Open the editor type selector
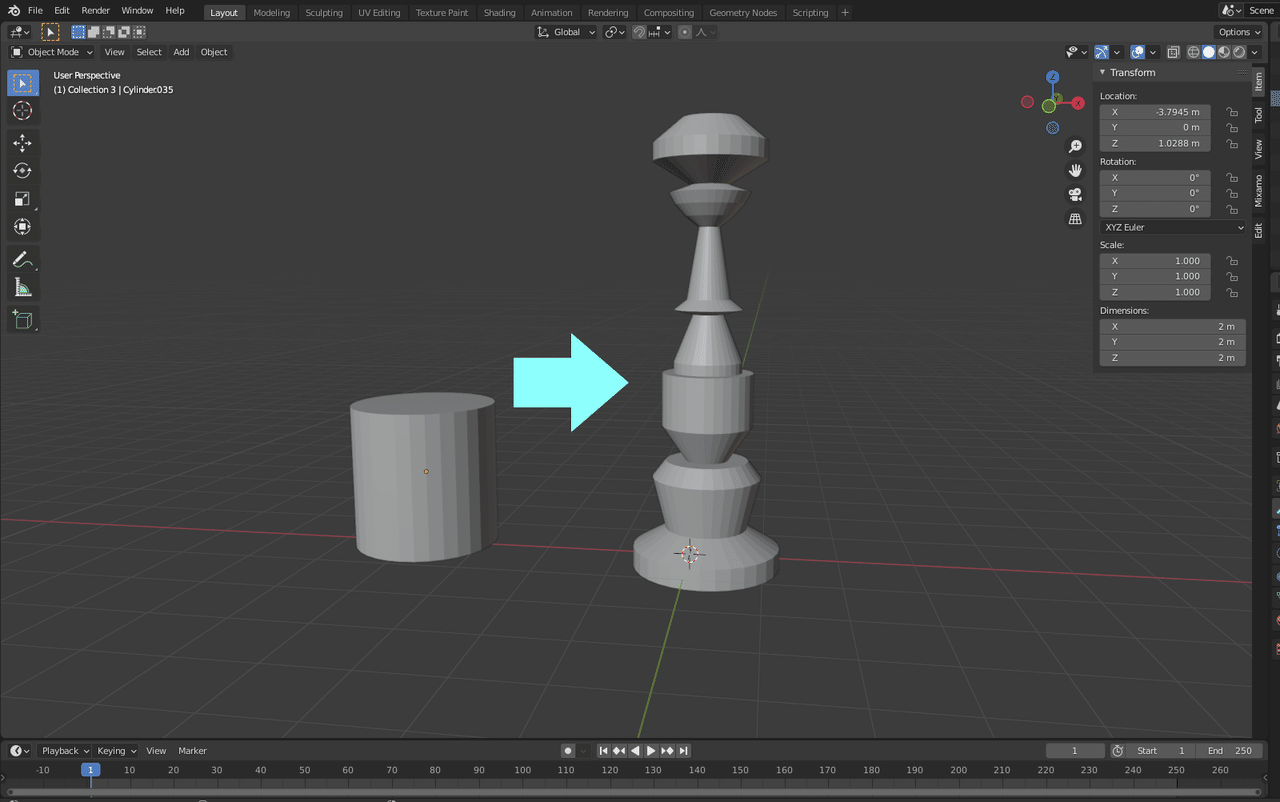Image resolution: width=1280 pixels, height=802 pixels. 19,32
